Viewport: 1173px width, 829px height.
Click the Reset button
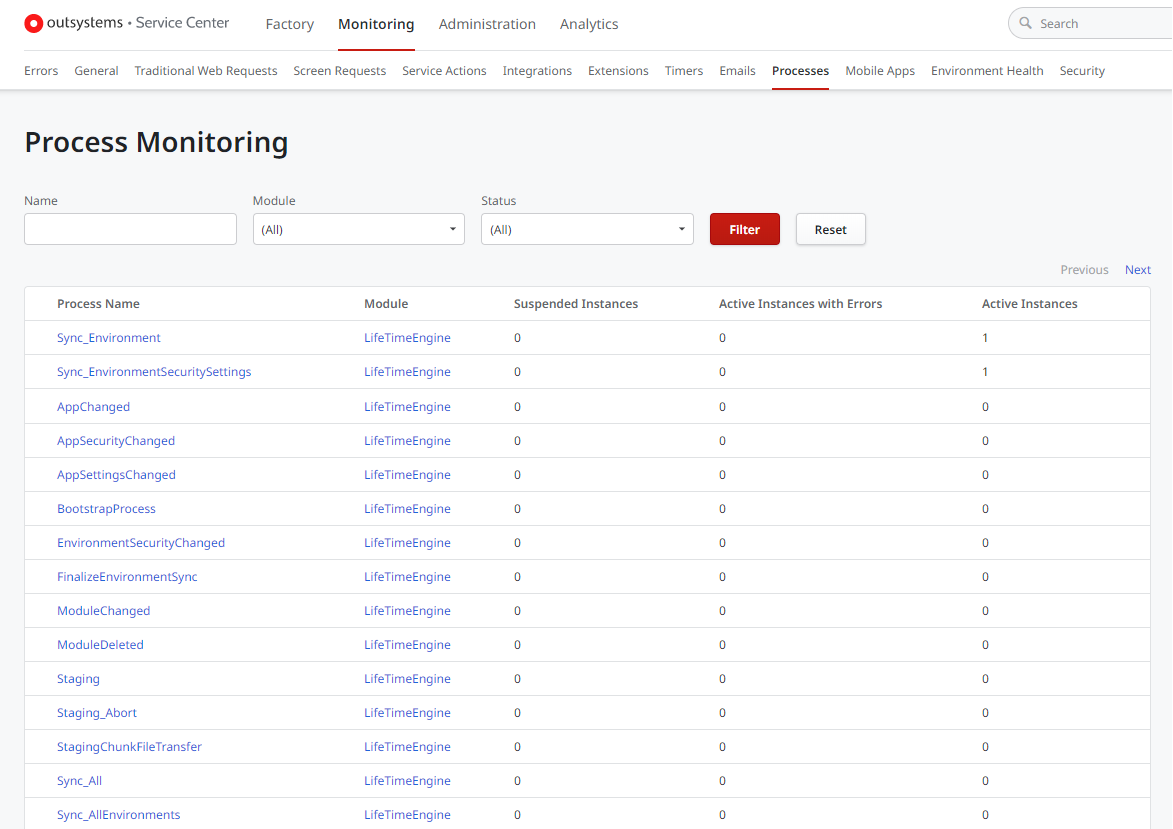830,229
